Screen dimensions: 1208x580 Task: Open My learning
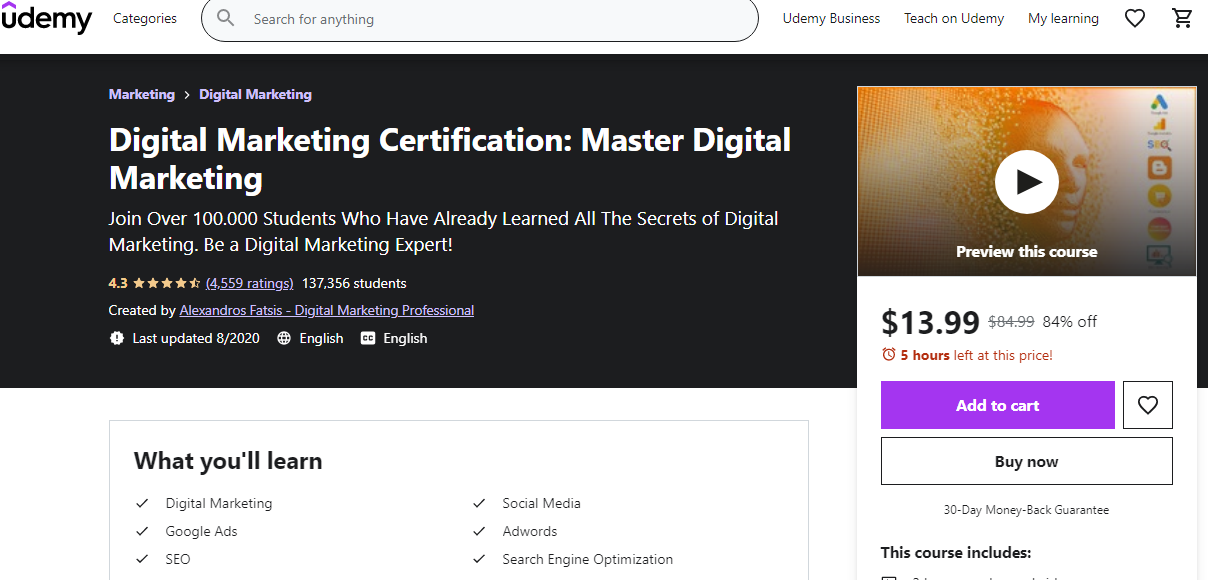1063,18
